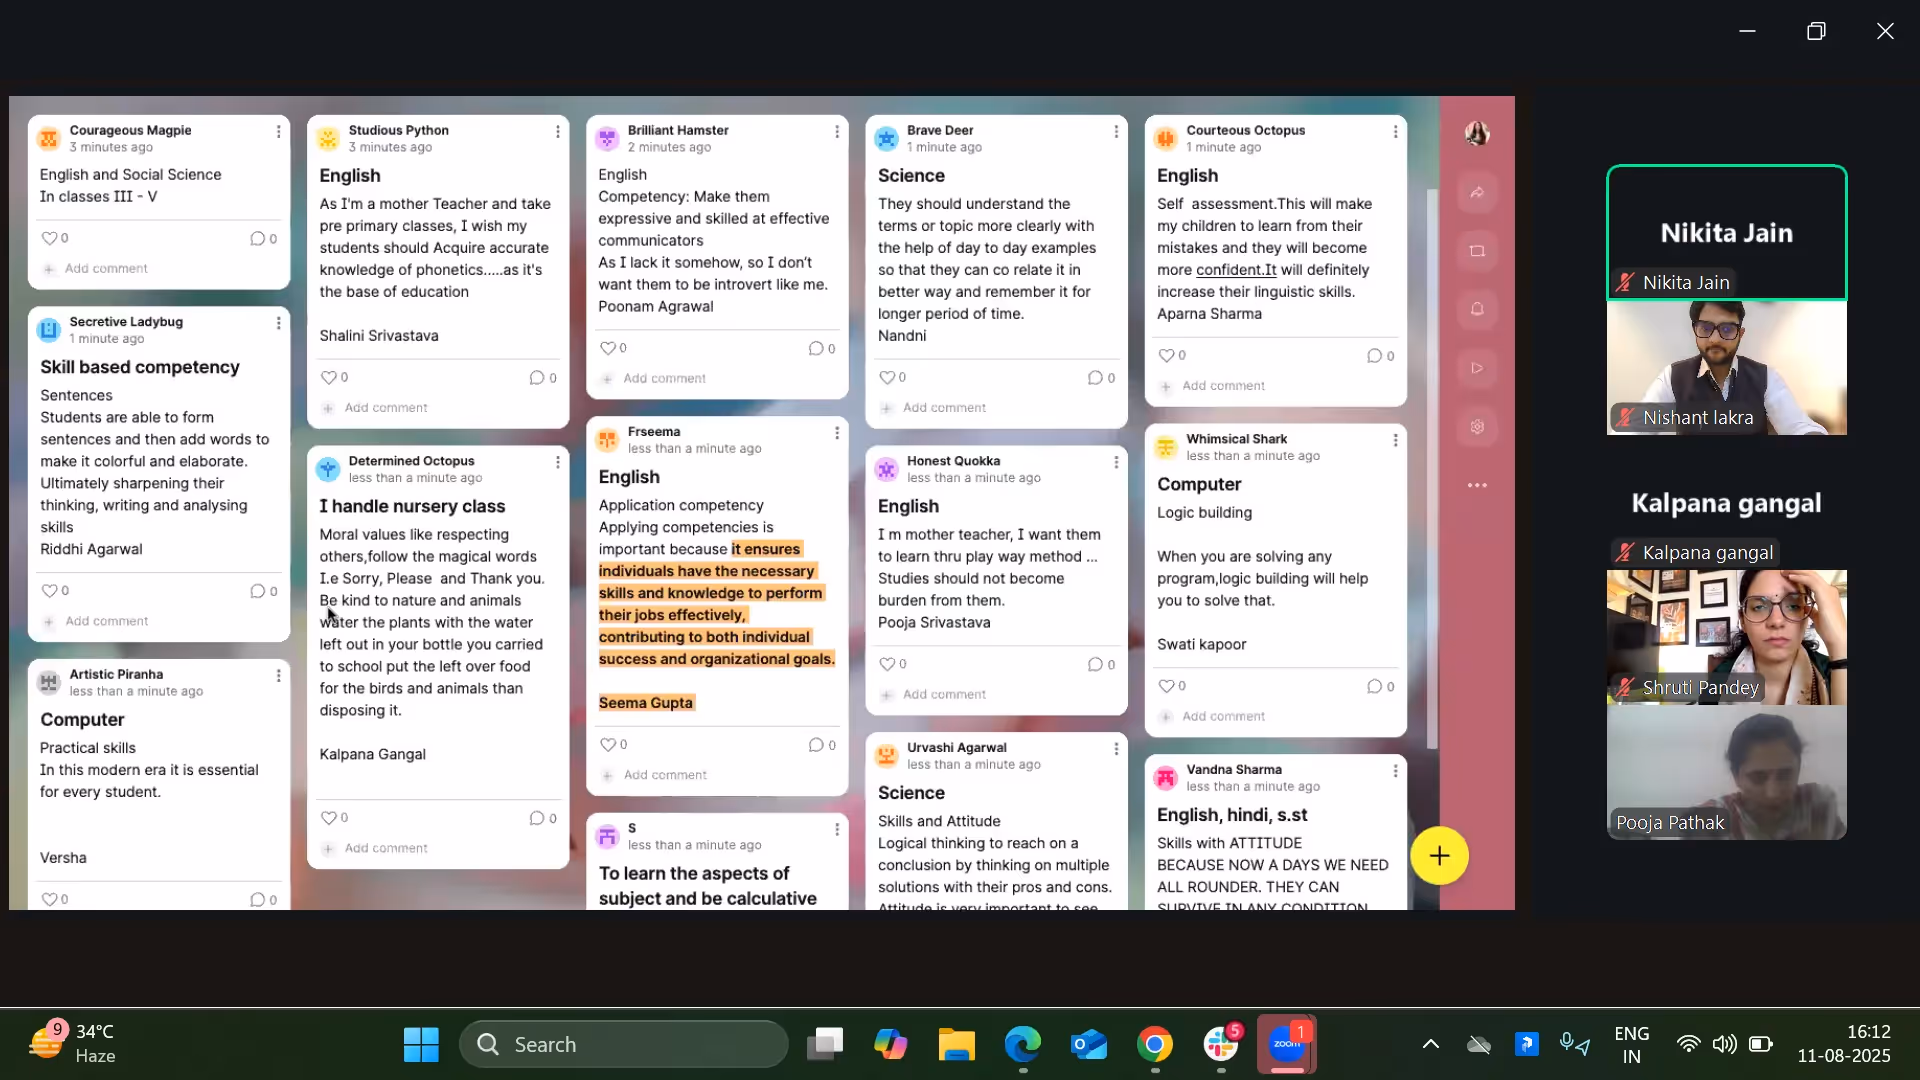Image resolution: width=1920 pixels, height=1080 pixels.
Task: Add comment on the Secretive Ladybug post
Action: click(x=106, y=621)
